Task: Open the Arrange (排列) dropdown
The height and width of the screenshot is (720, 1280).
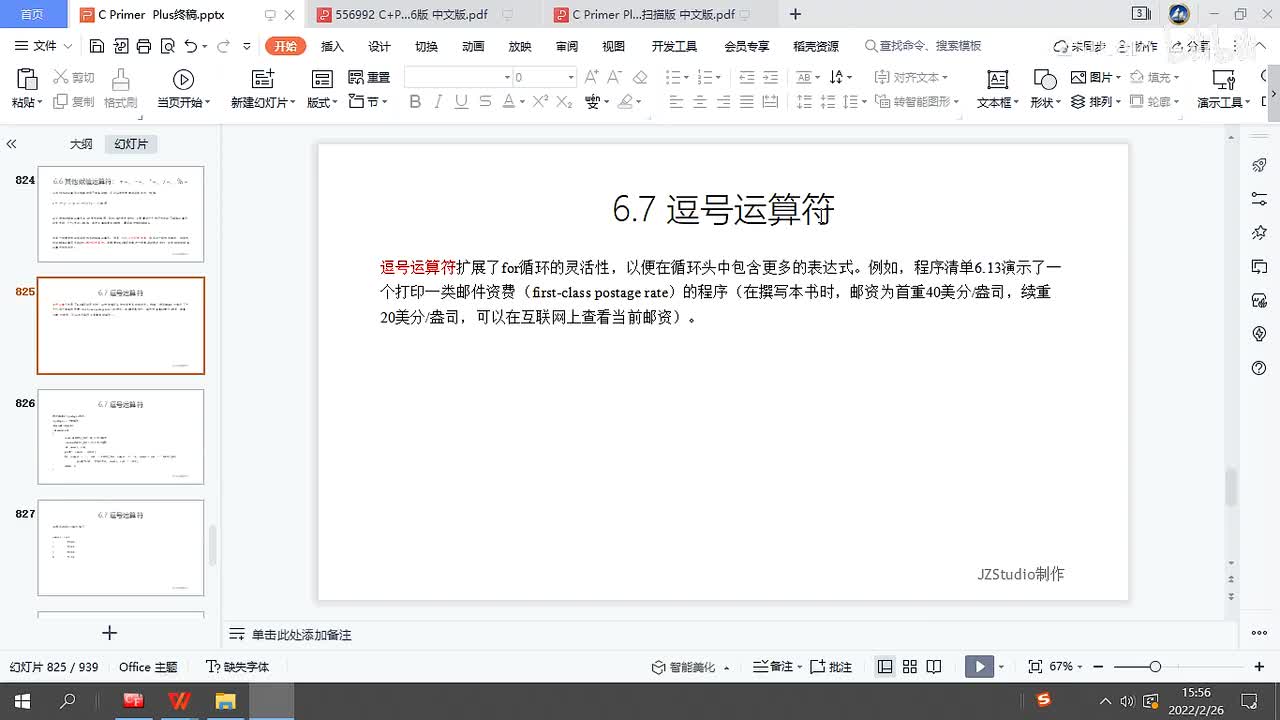Action: (x=1095, y=102)
